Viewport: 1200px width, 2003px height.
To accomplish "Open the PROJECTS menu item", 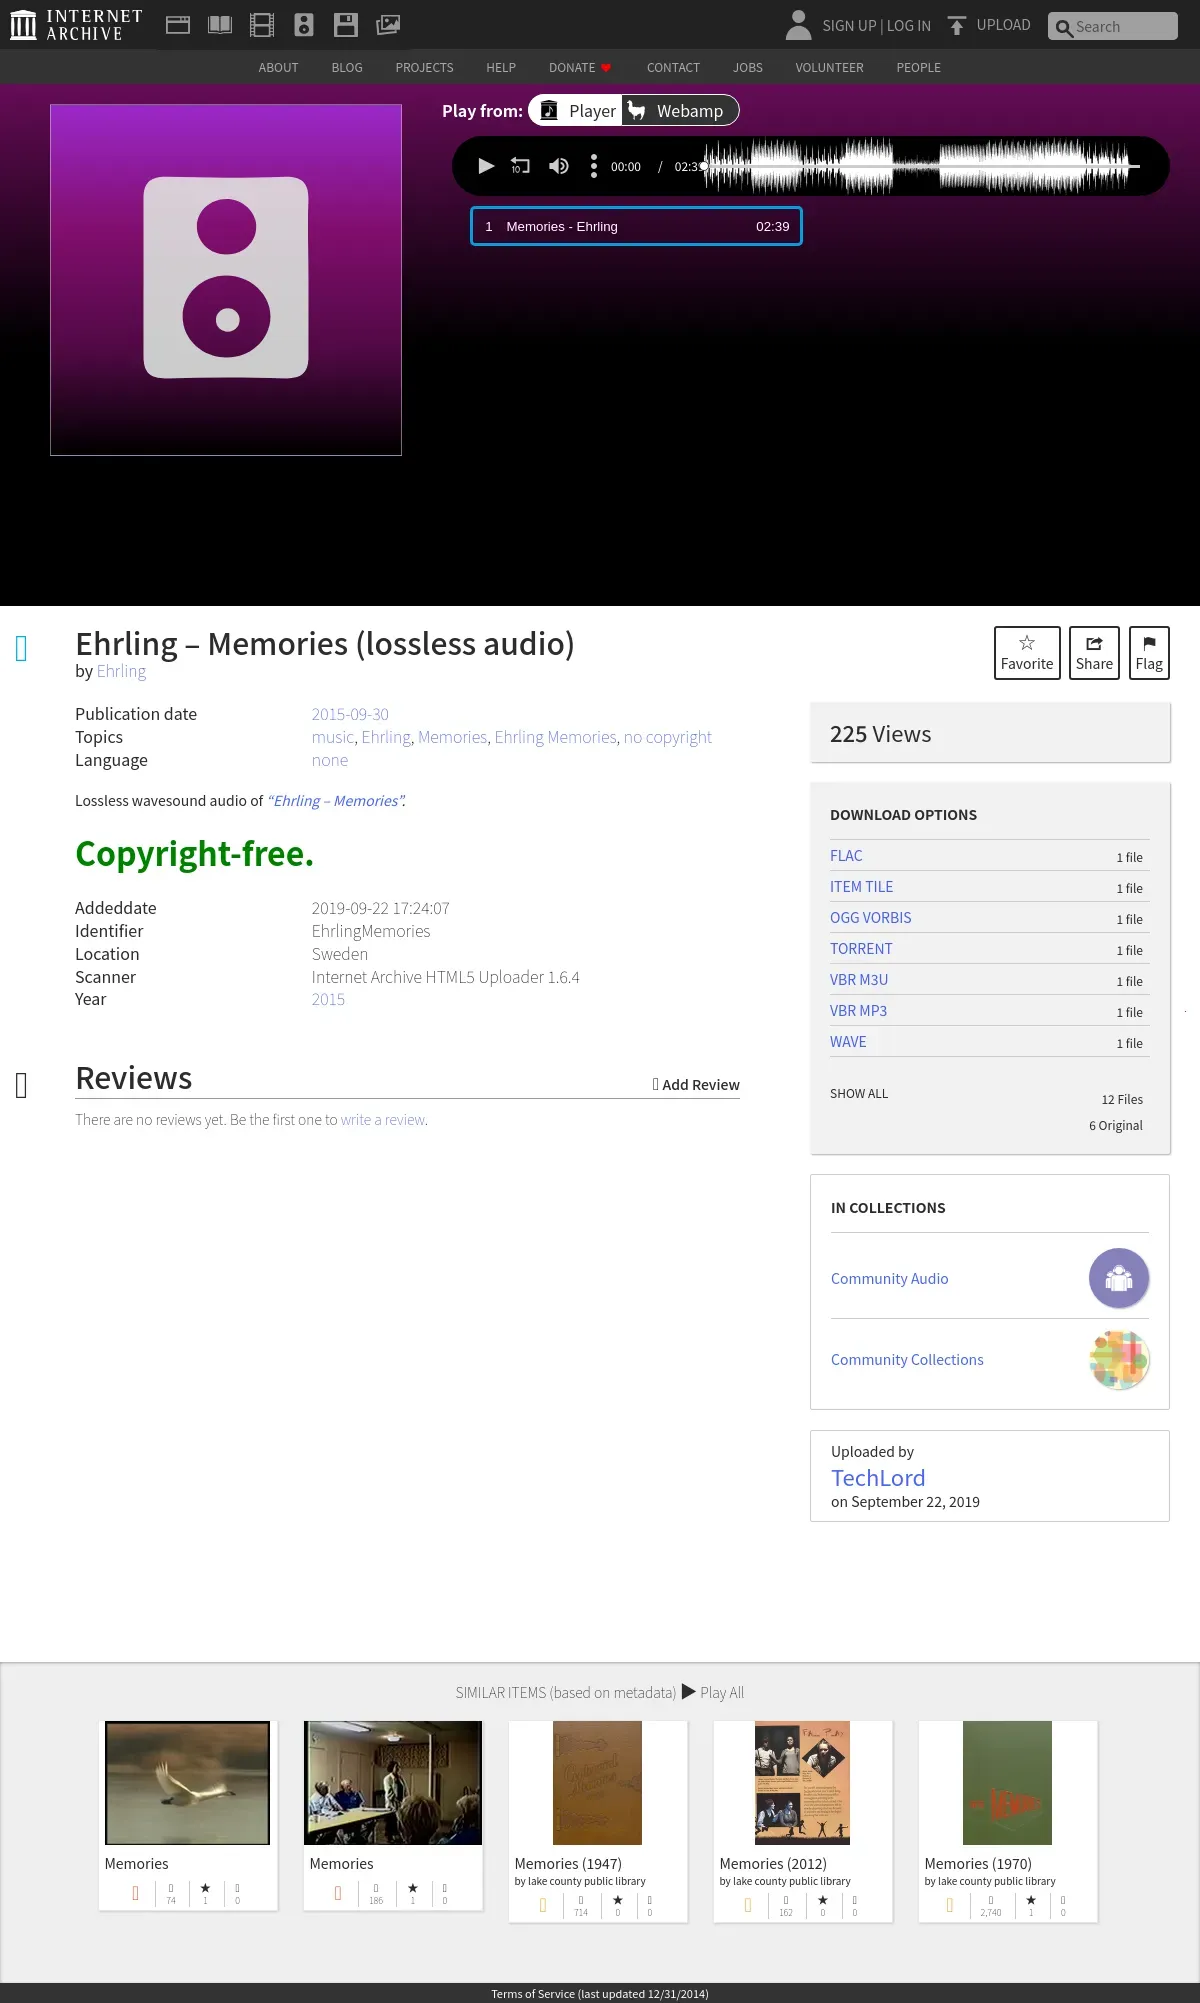I will pos(424,68).
